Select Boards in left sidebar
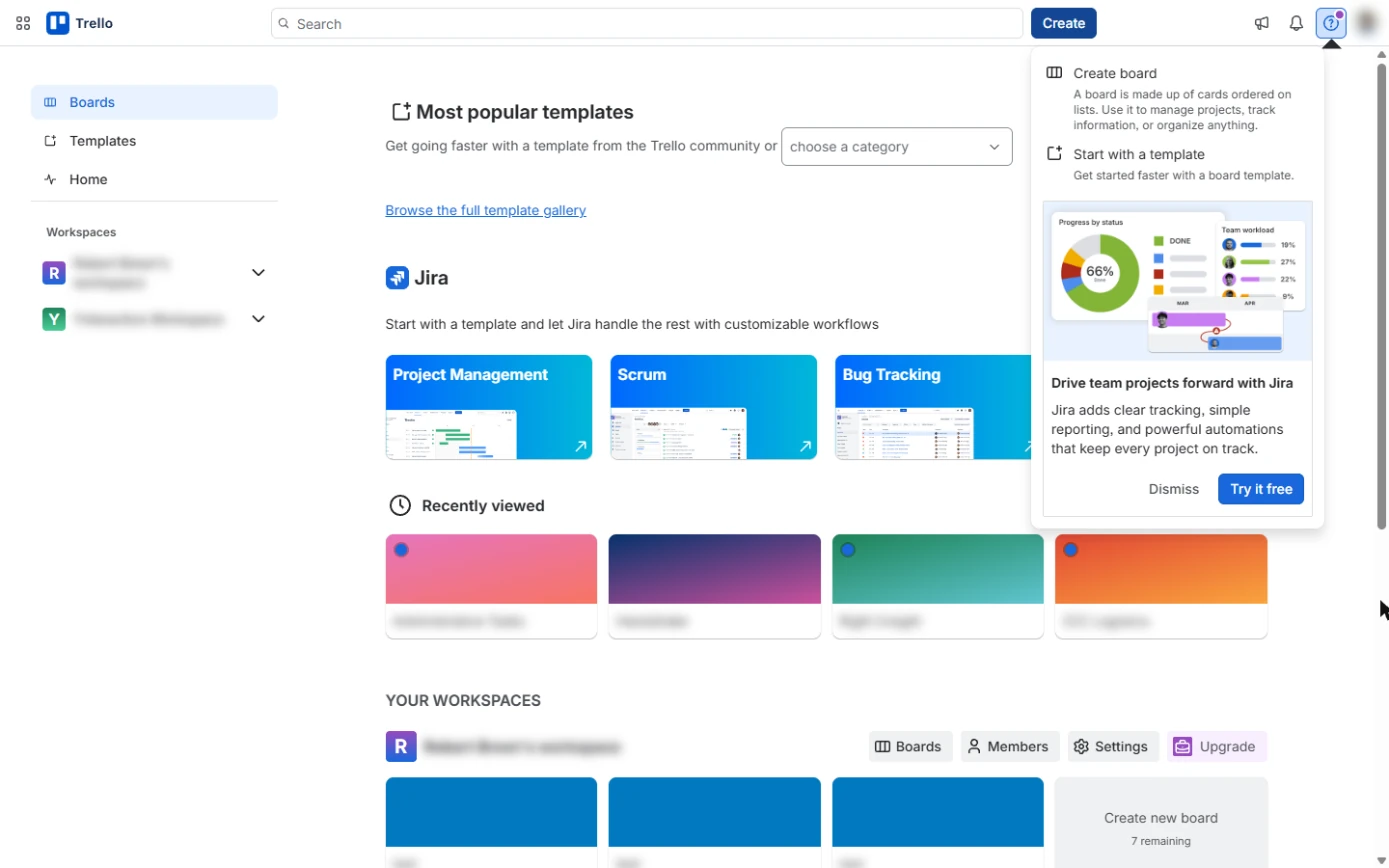The width and height of the screenshot is (1389, 868). [154, 102]
